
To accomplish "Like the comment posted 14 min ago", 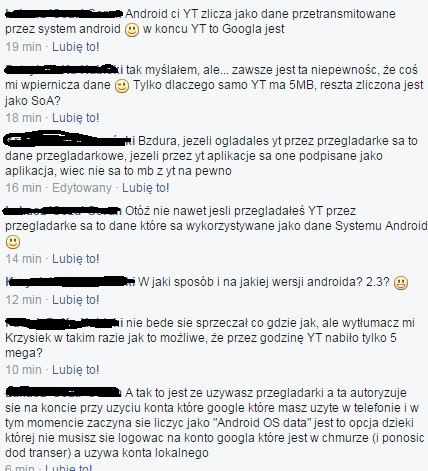I will point(76,259).
